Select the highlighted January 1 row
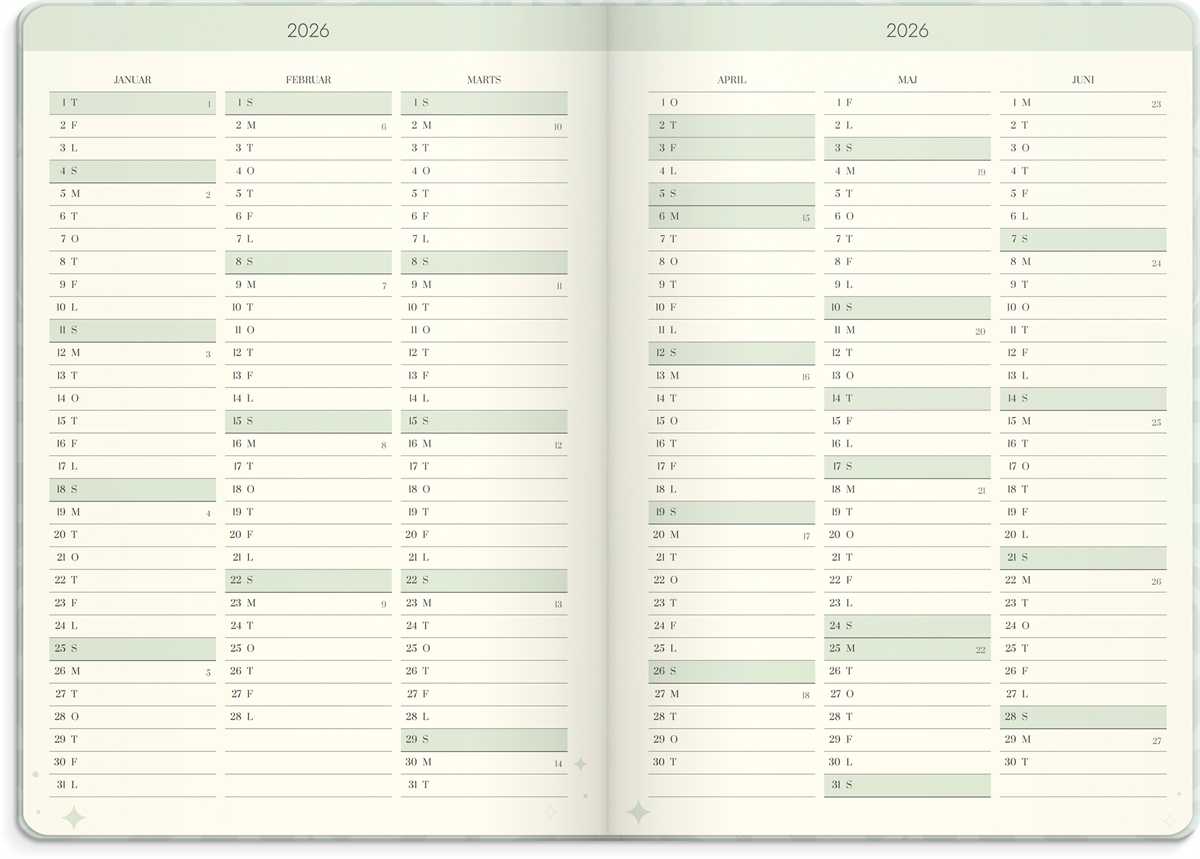This screenshot has height=859, width=1200. pos(133,103)
